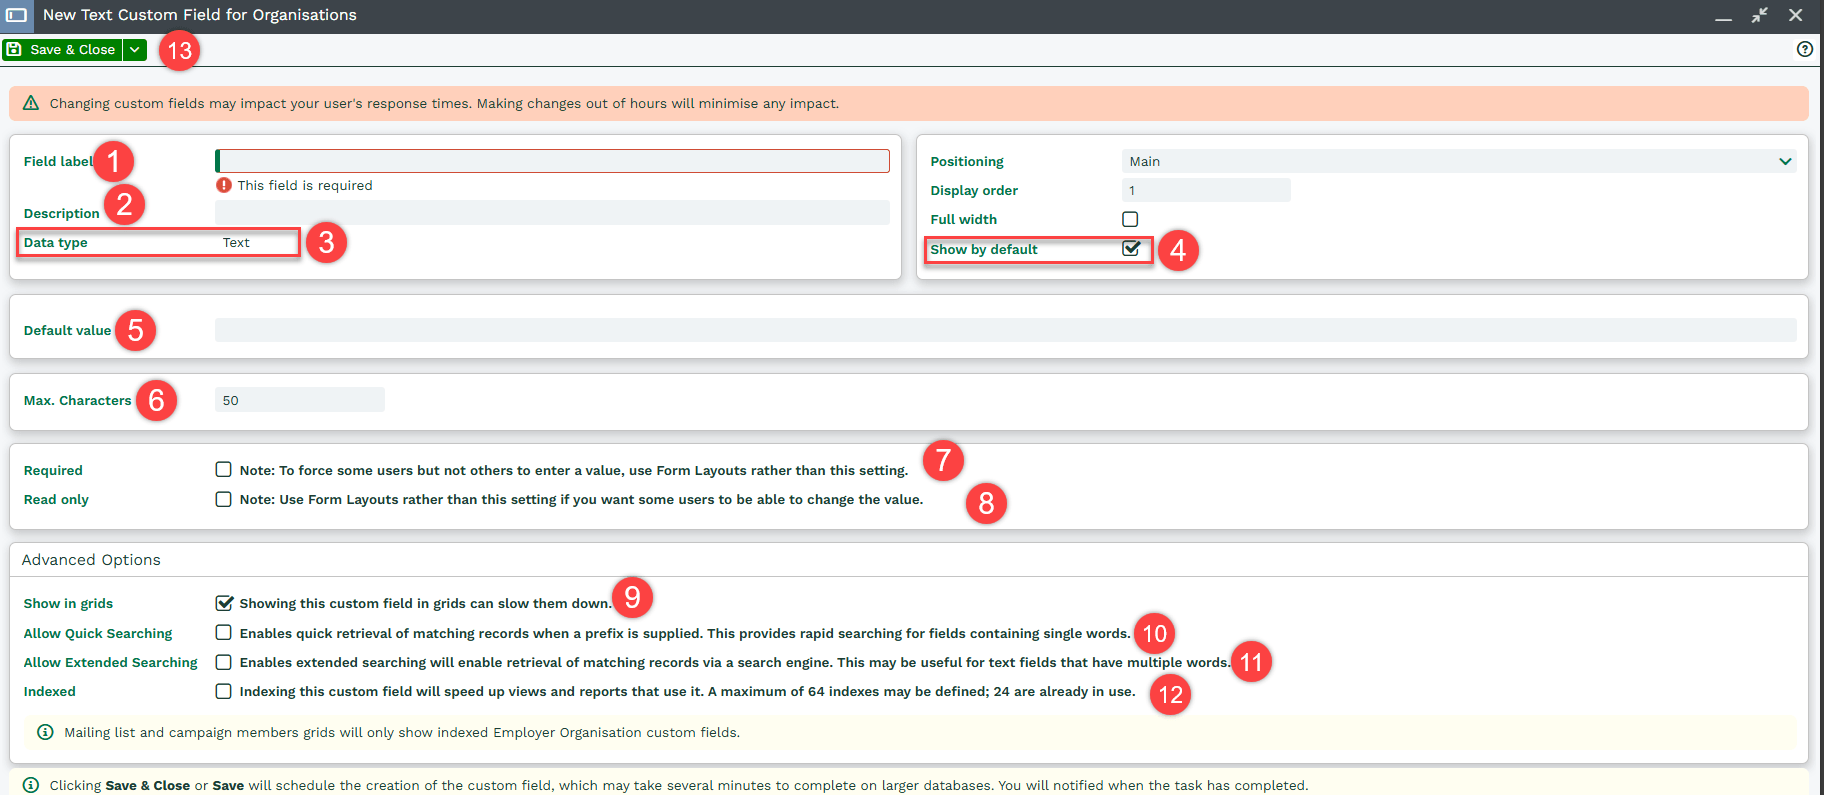Open the Positioning dropdown

point(1458,161)
